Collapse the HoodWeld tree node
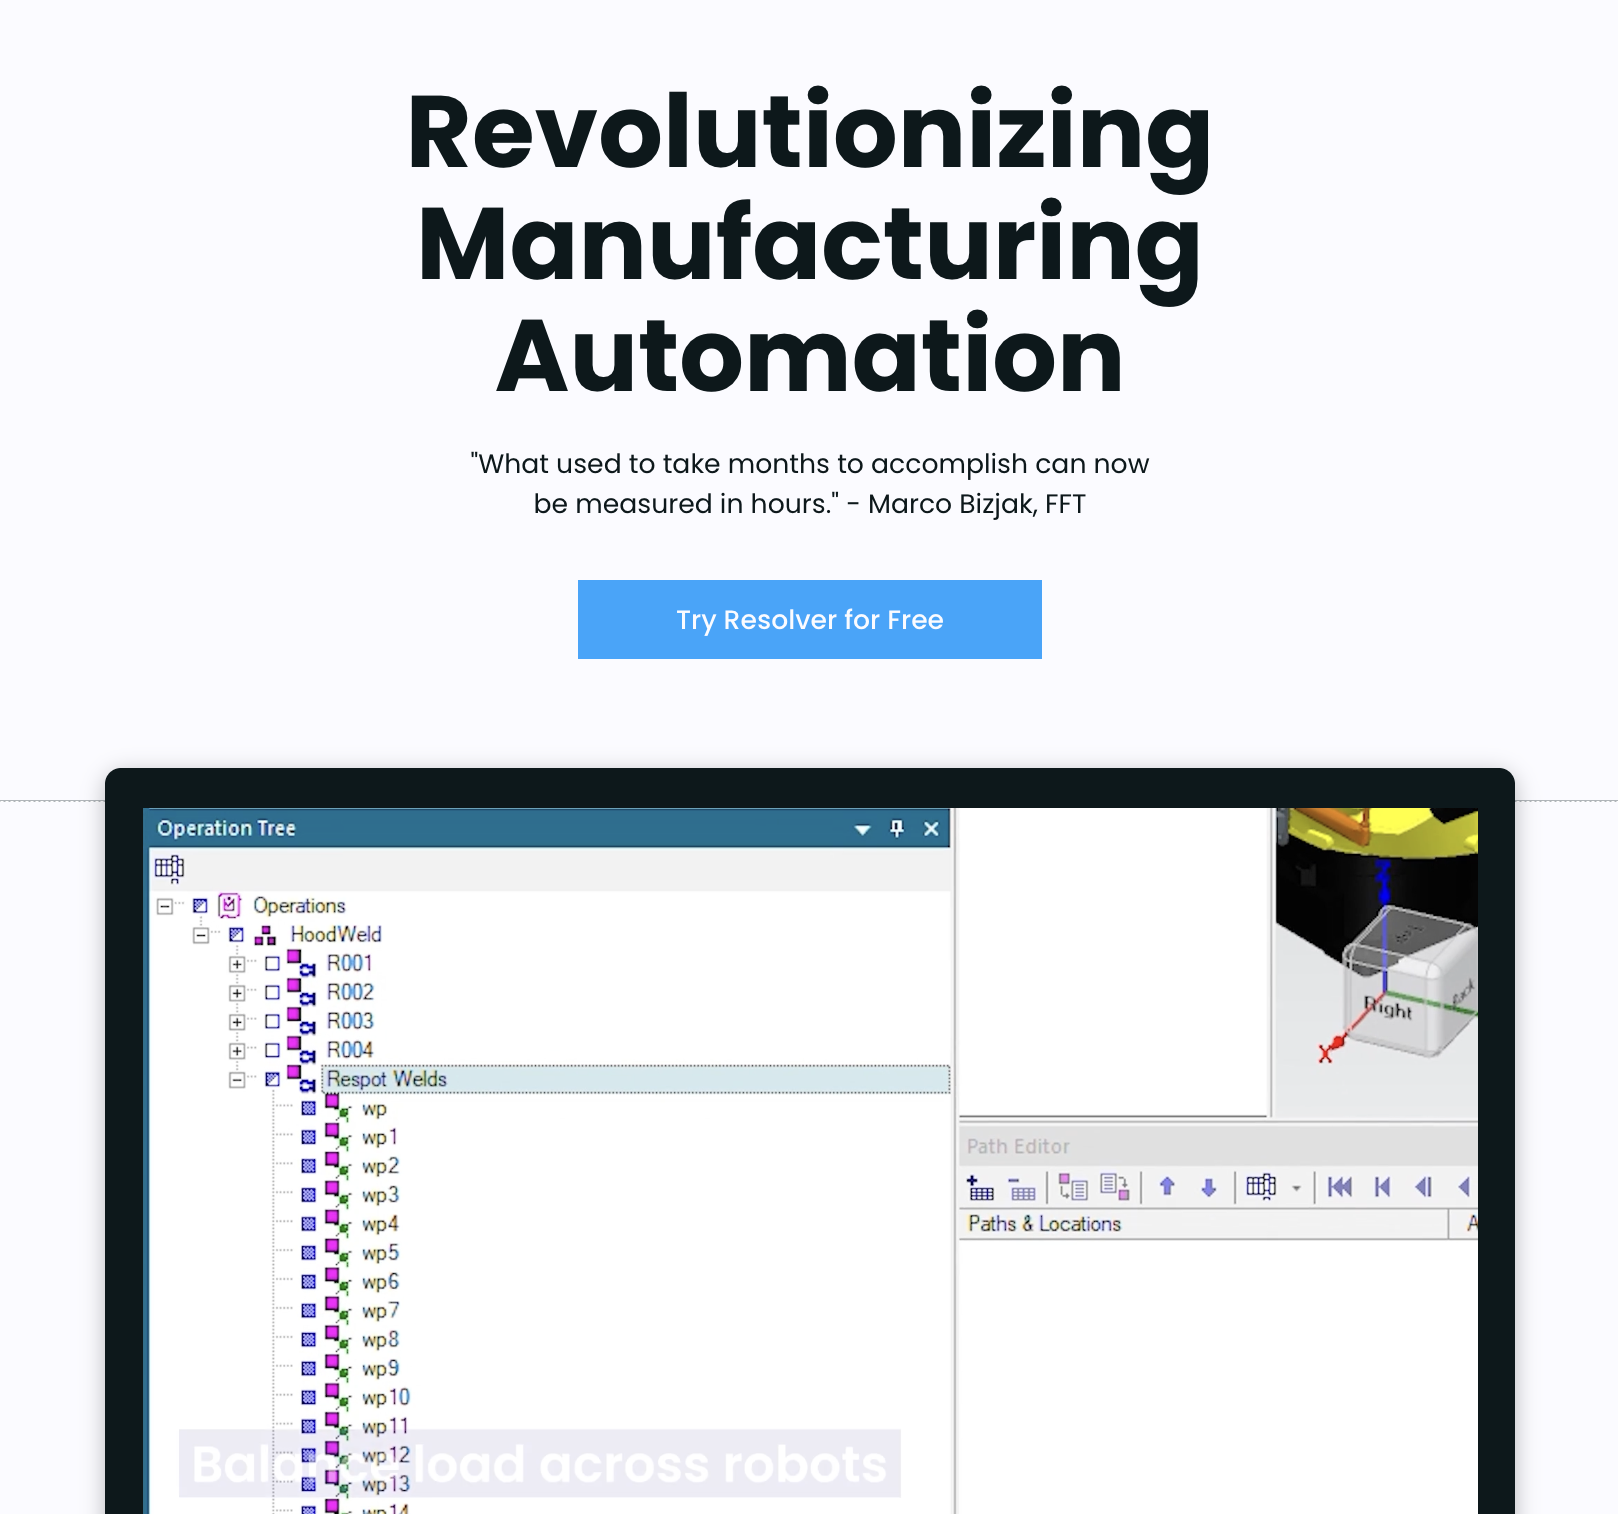Screen dimensions: 1618x1514 201,936
